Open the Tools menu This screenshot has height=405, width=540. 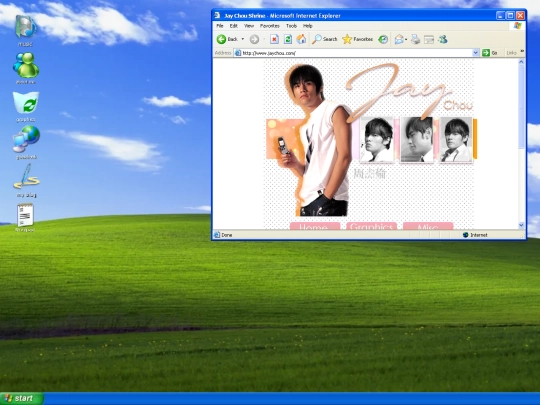click(x=291, y=26)
